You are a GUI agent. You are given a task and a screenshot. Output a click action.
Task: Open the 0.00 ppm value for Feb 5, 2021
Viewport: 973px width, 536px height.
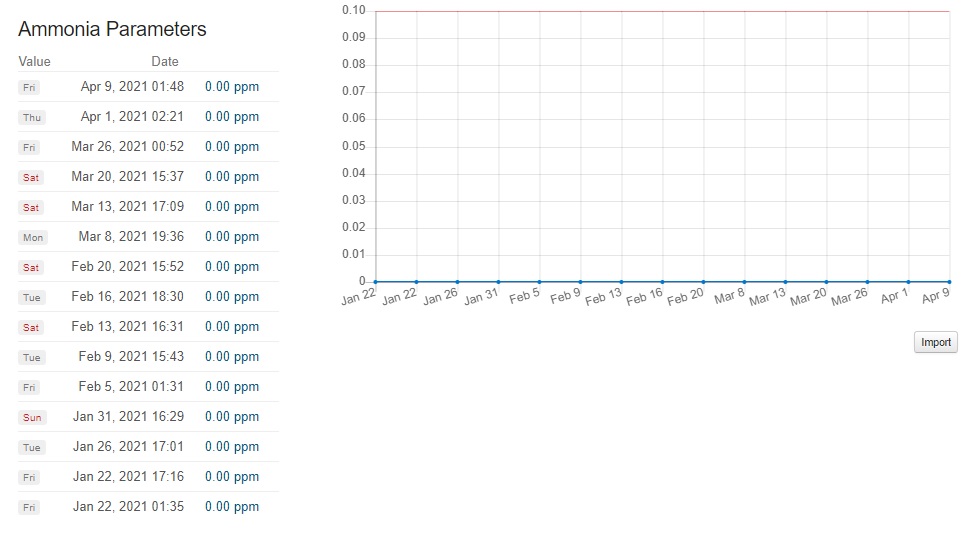point(232,386)
